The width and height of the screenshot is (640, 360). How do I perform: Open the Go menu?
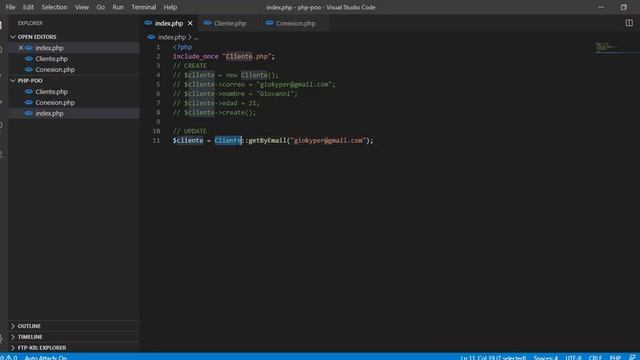coord(100,7)
